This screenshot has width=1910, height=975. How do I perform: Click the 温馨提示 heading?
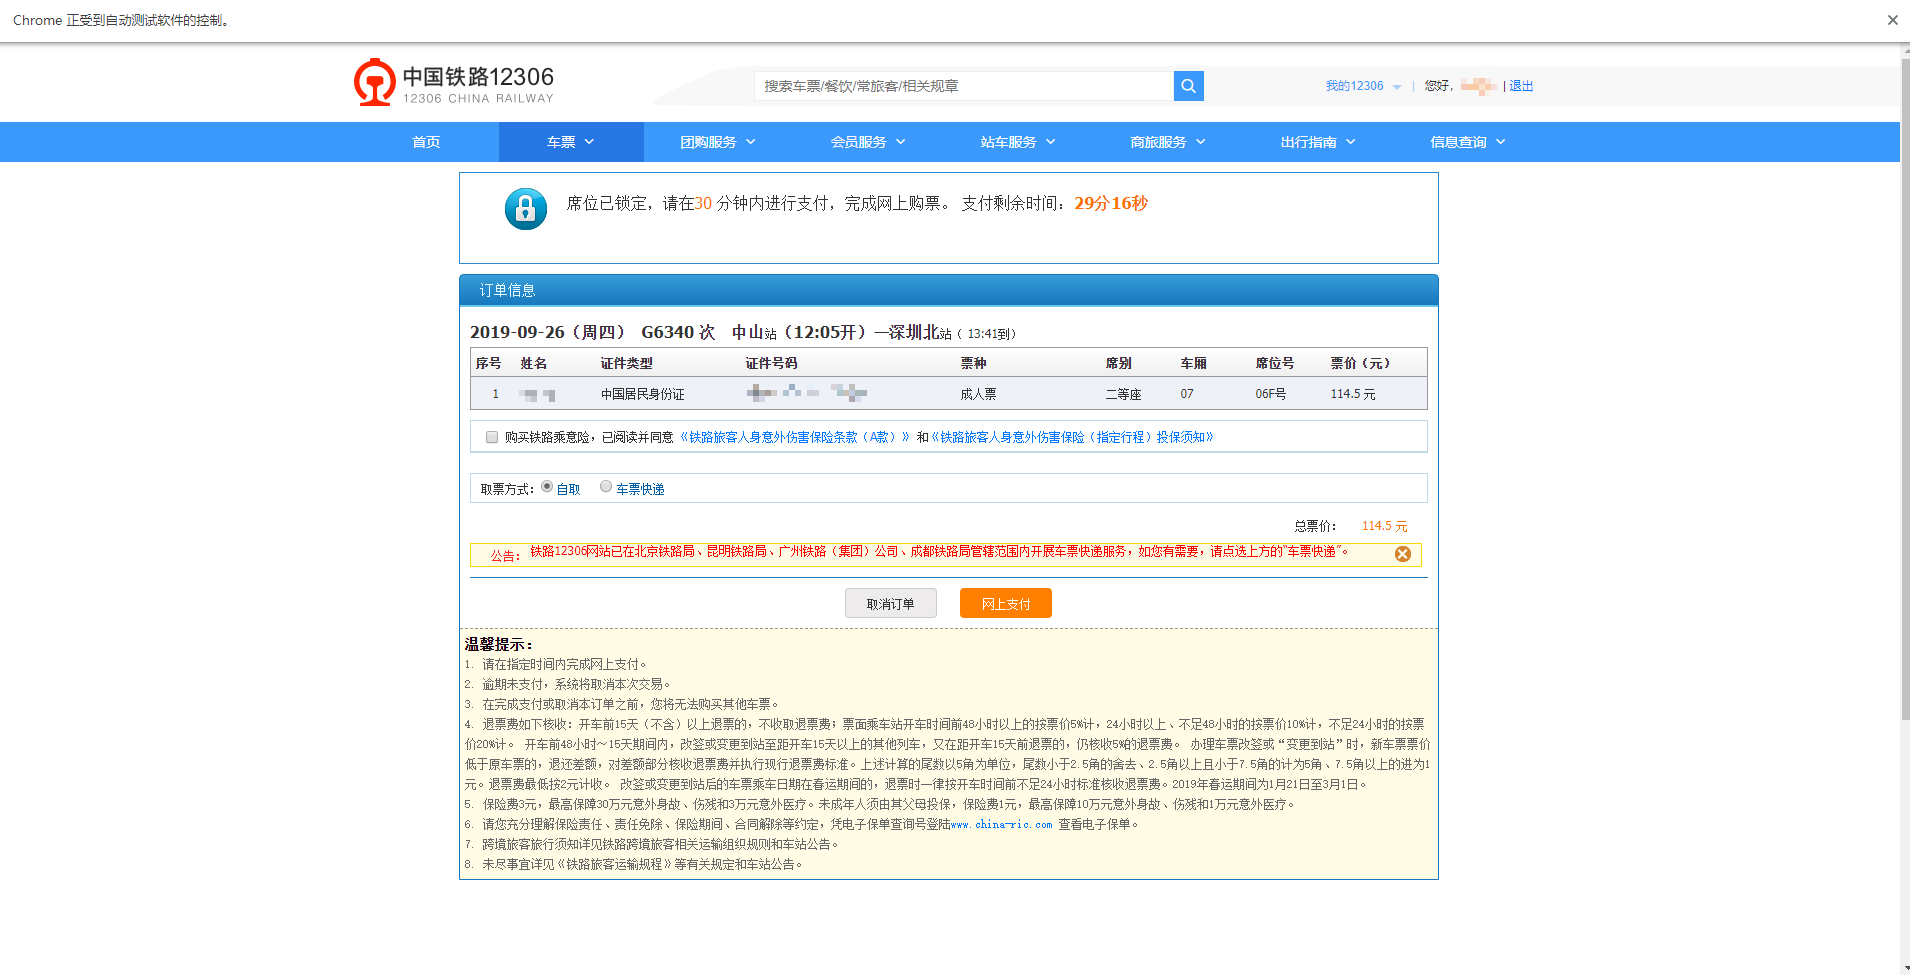coord(498,645)
